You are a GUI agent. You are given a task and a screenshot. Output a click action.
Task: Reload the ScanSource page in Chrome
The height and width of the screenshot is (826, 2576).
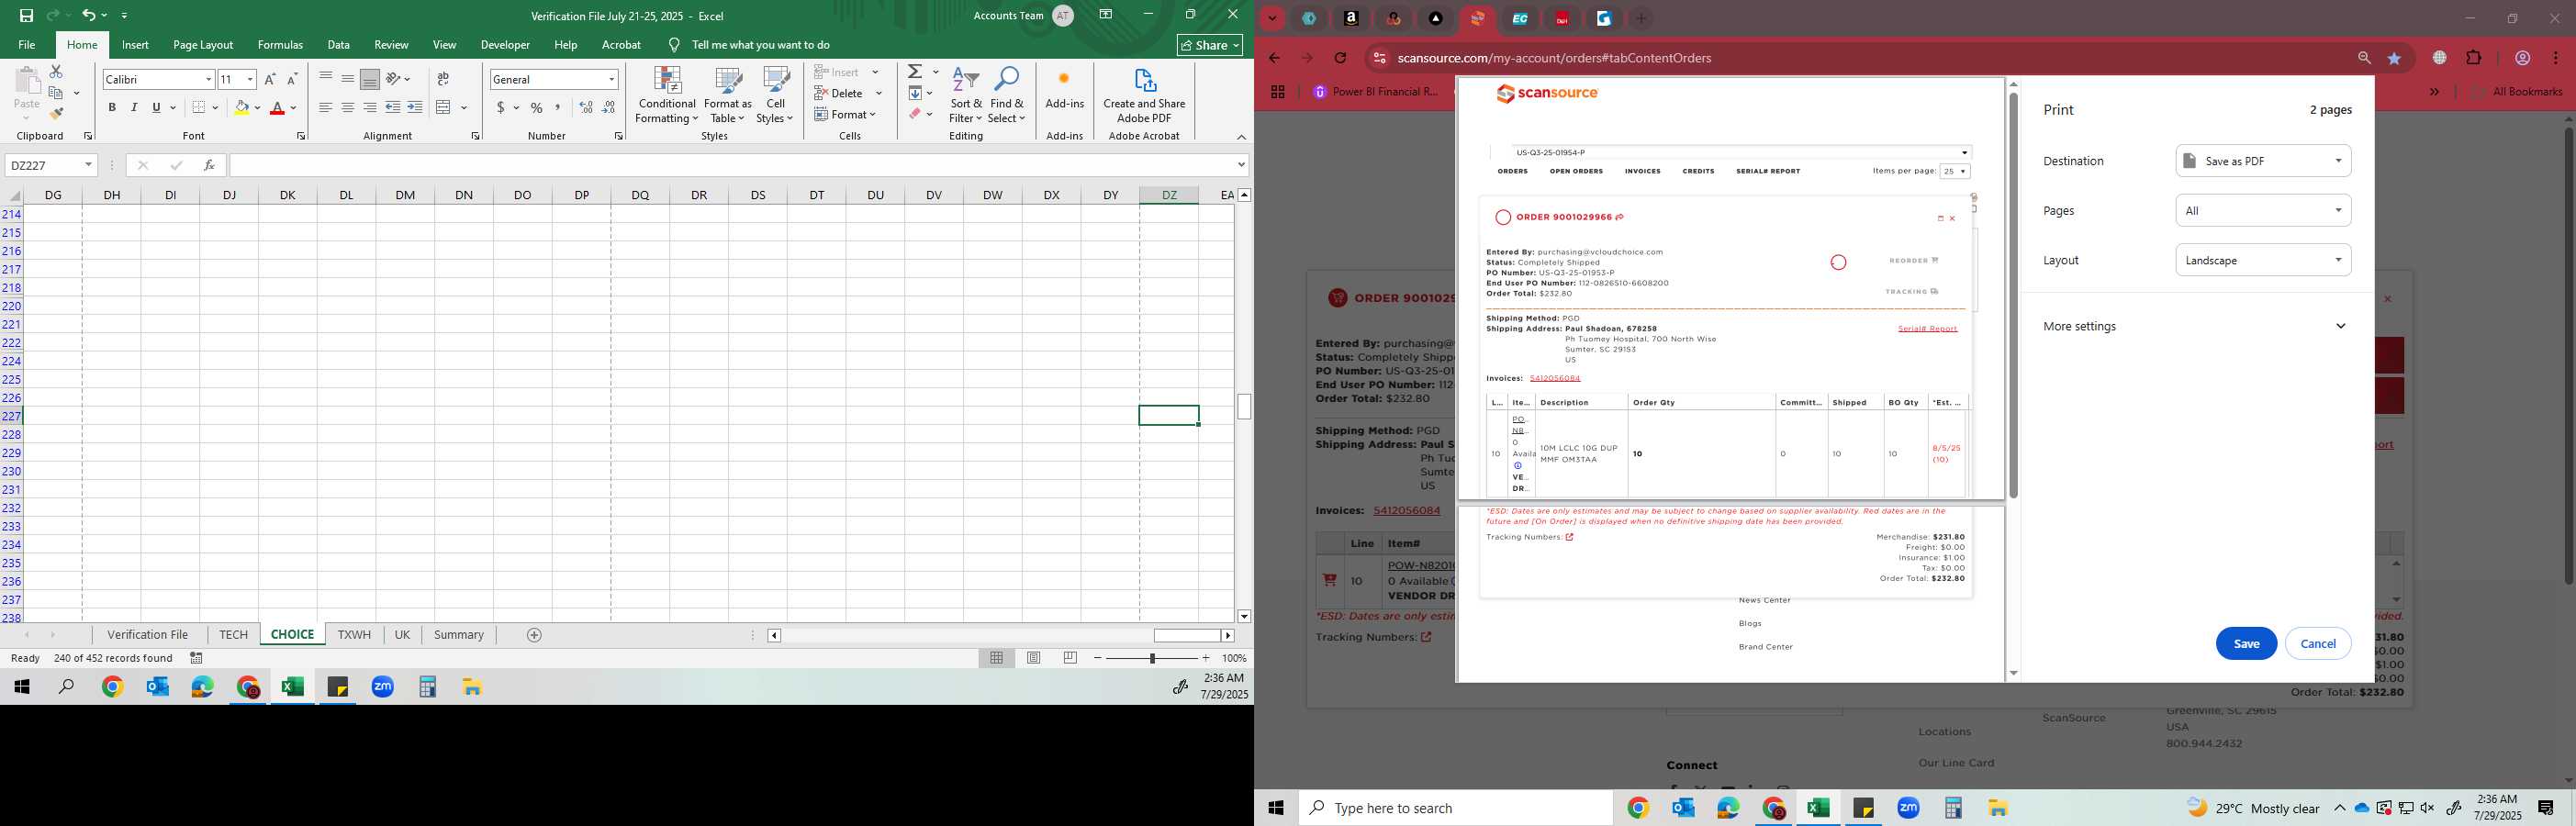point(1340,58)
